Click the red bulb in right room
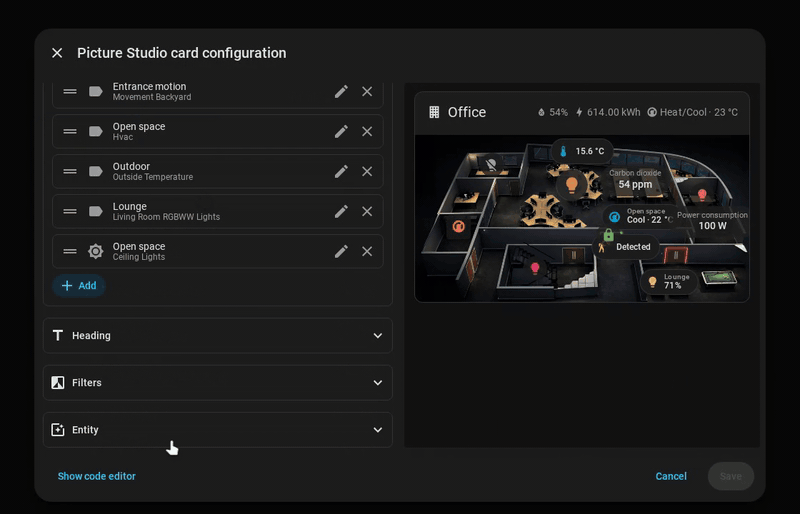 point(702,194)
